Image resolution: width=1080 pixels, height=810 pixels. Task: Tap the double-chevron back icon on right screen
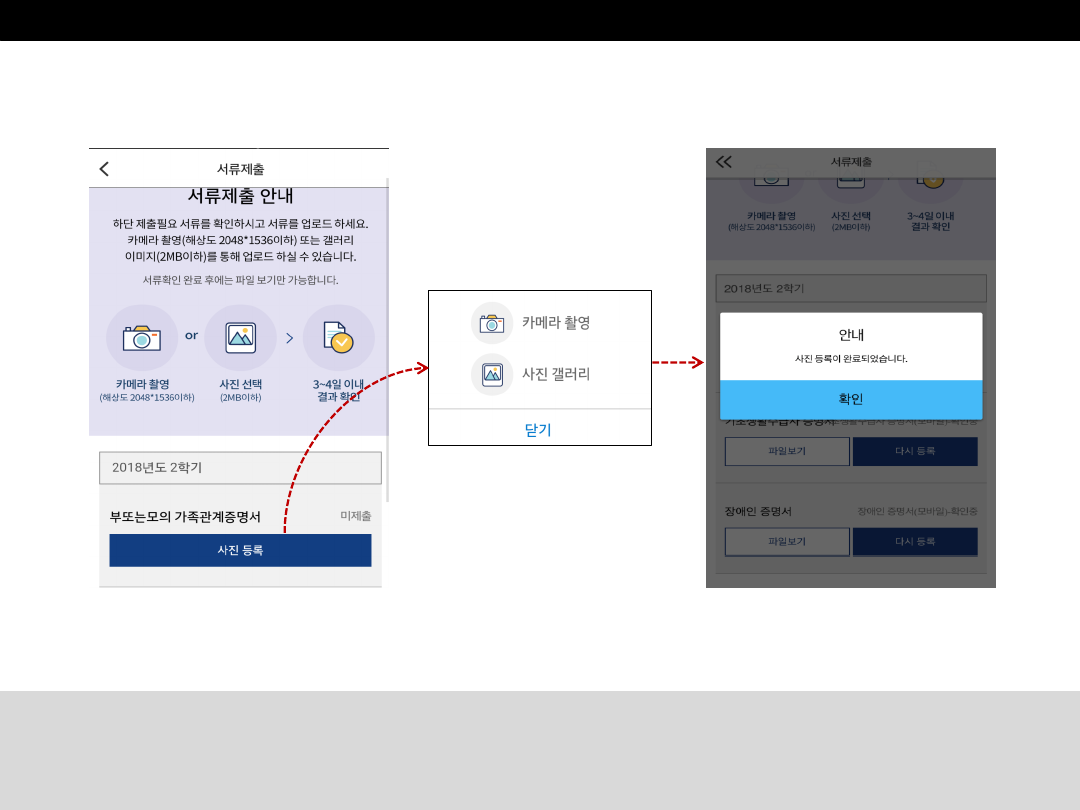tap(724, 162)
